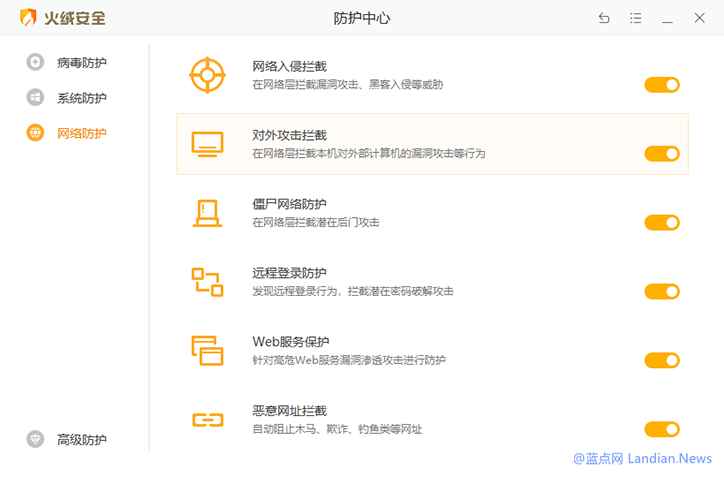Disable Web服务保护 toggle switch
Viewport: 724px width, 477px height.
coord(661,360)
